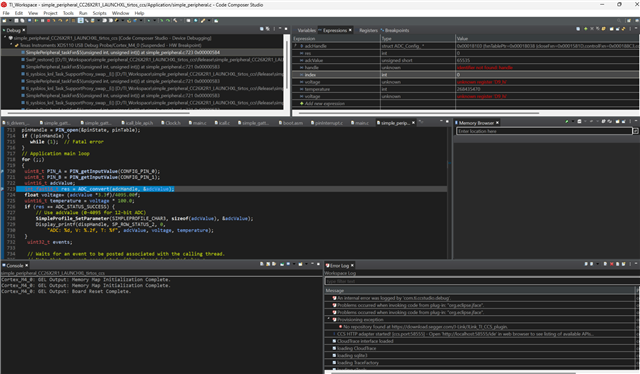This screenshot has width=640, height=374.
Task: Select the SwiP_restore stack frame
Action: 152,60
